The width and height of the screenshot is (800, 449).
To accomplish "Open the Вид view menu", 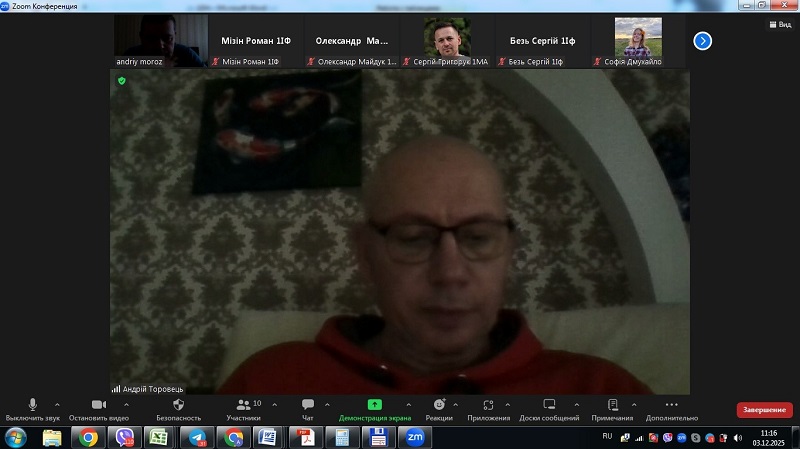I will 778,26.
